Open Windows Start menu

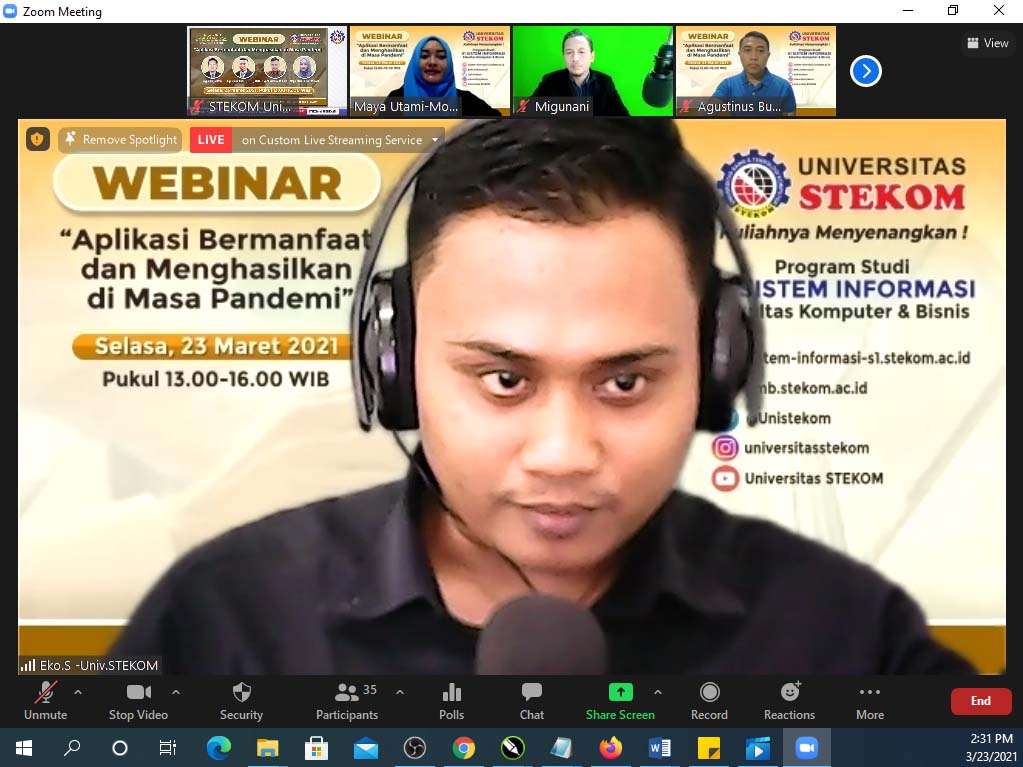23,747
